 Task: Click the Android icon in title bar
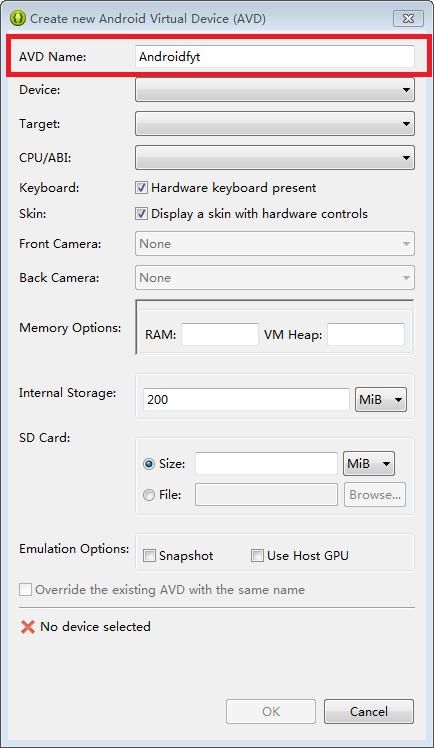[18, 19]
